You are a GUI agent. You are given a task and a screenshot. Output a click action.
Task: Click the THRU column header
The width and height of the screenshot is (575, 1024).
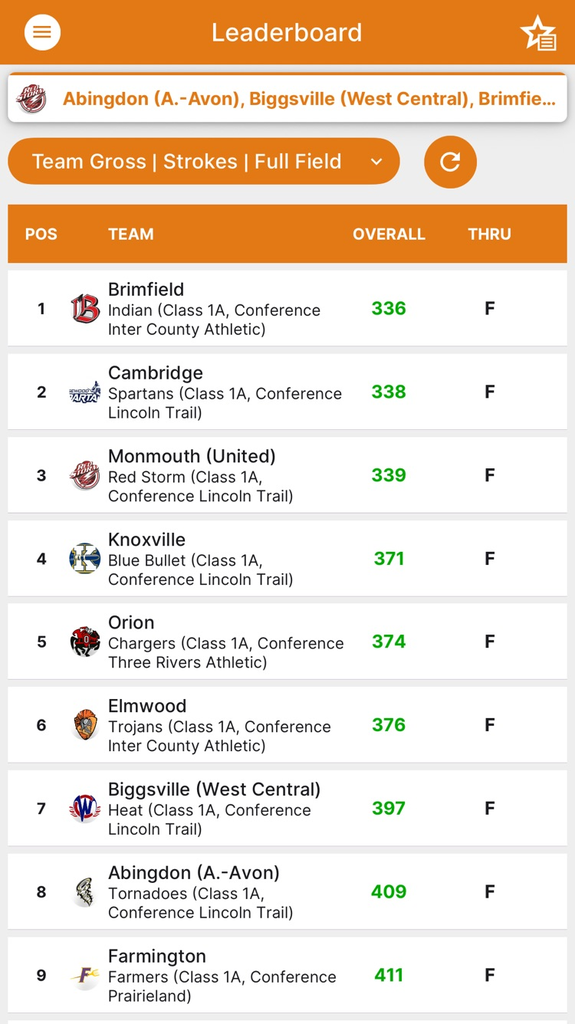[489, 234]
